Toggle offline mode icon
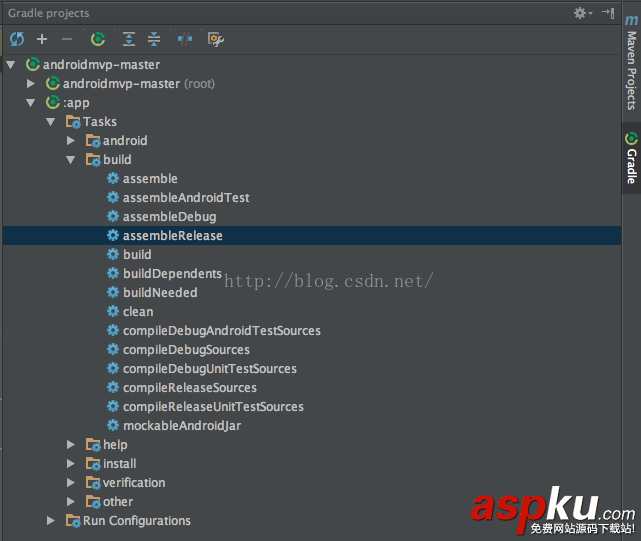Viewport: 641px width, 541px height. tap(185, 39)
